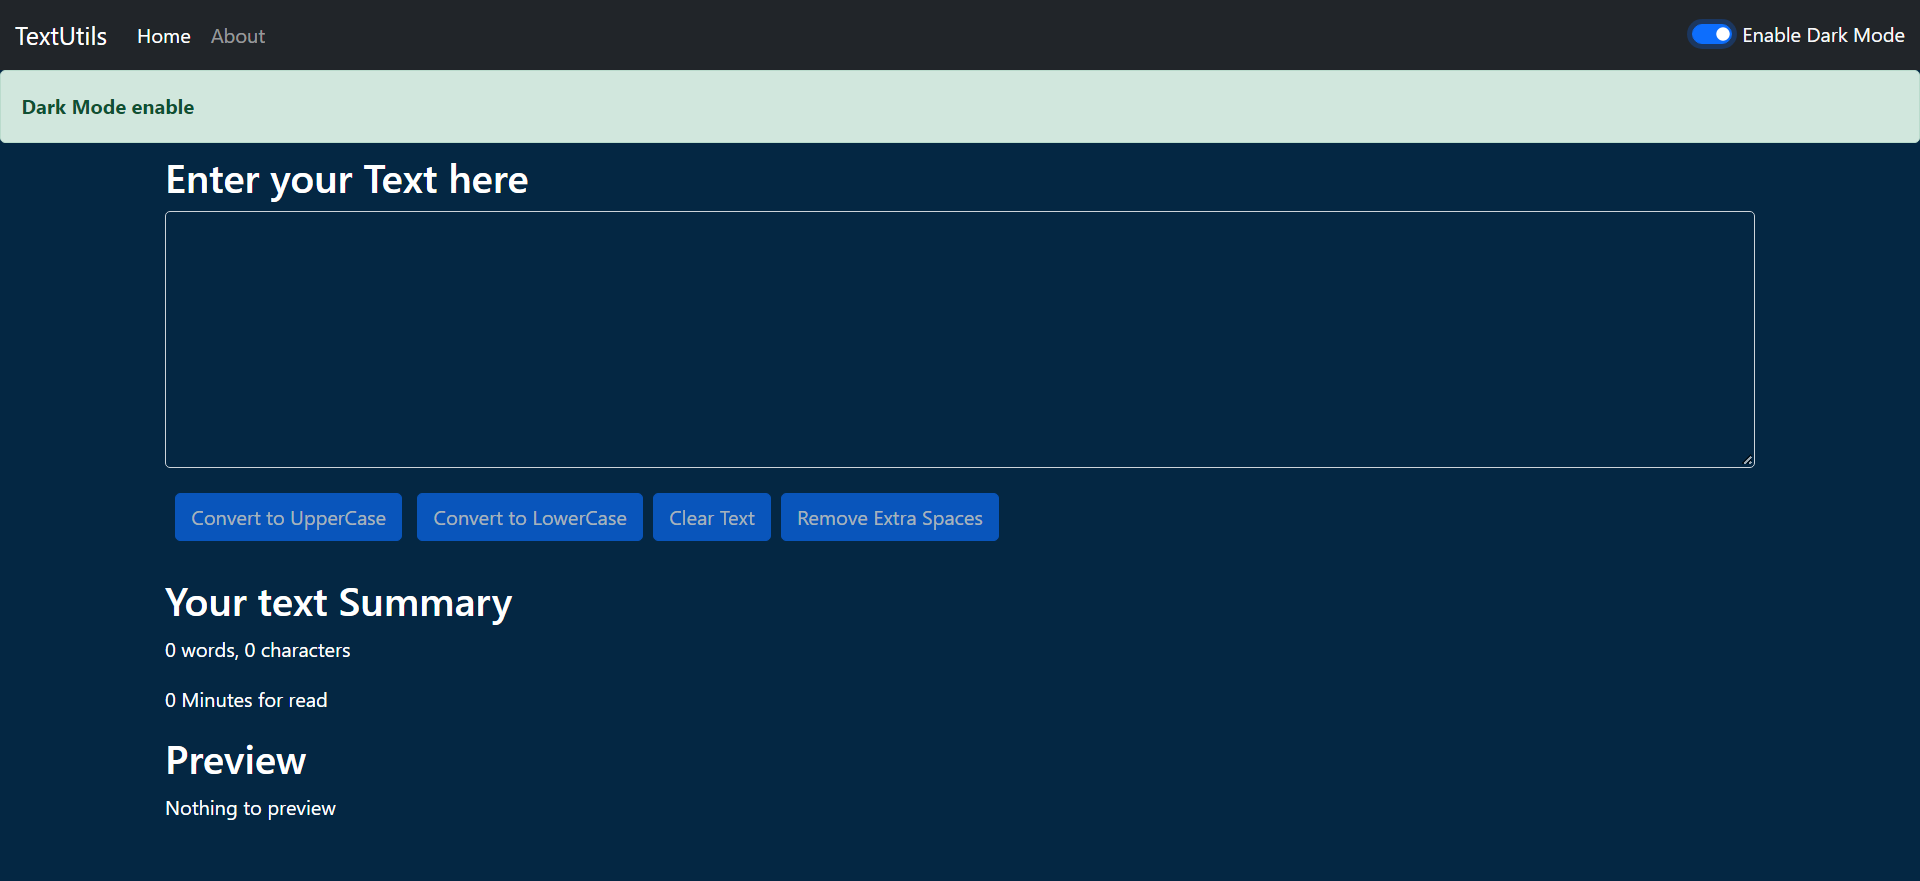
Task: Toggle the Enable Dark Mode switch
Action: click(x=1711, y=35)
